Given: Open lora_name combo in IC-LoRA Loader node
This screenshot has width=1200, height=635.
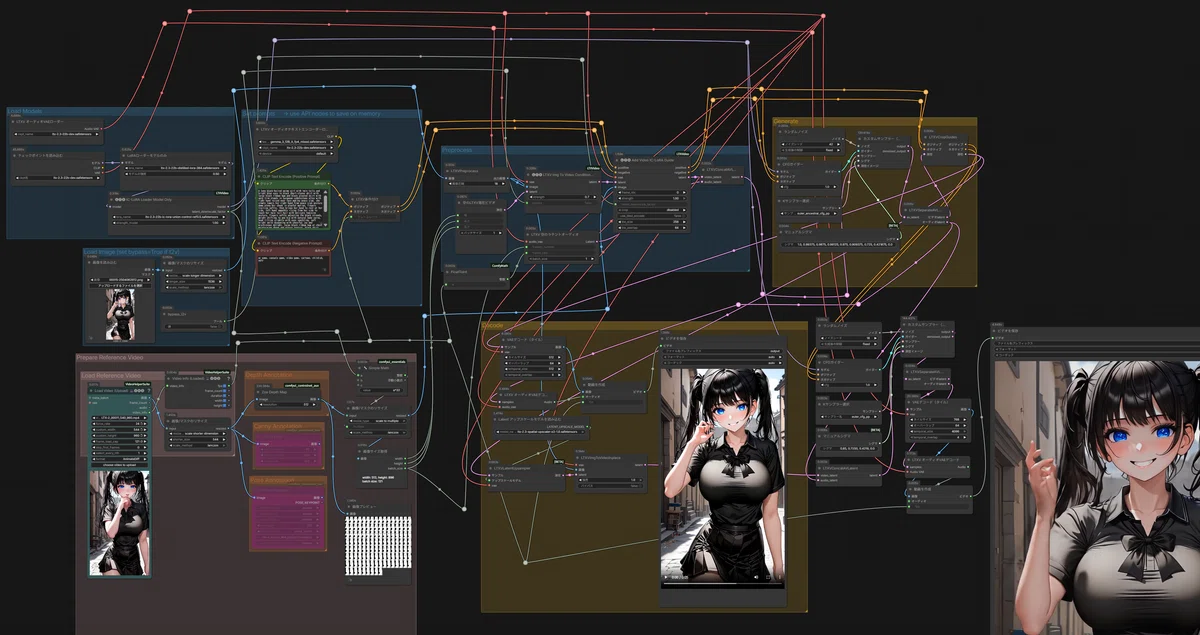Looking at the screenshot, I should coord(170,217).
